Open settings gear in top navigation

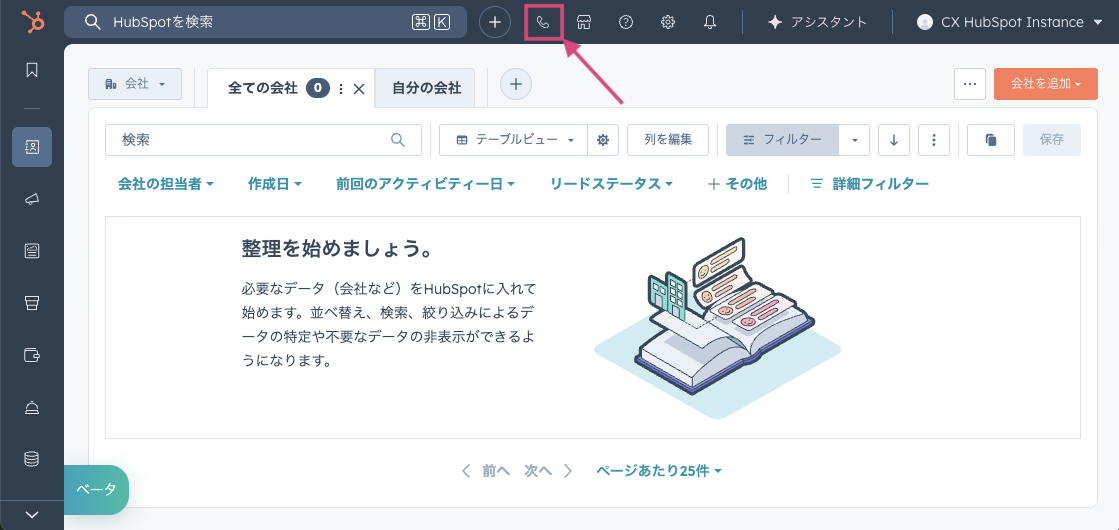click(668, 22)
